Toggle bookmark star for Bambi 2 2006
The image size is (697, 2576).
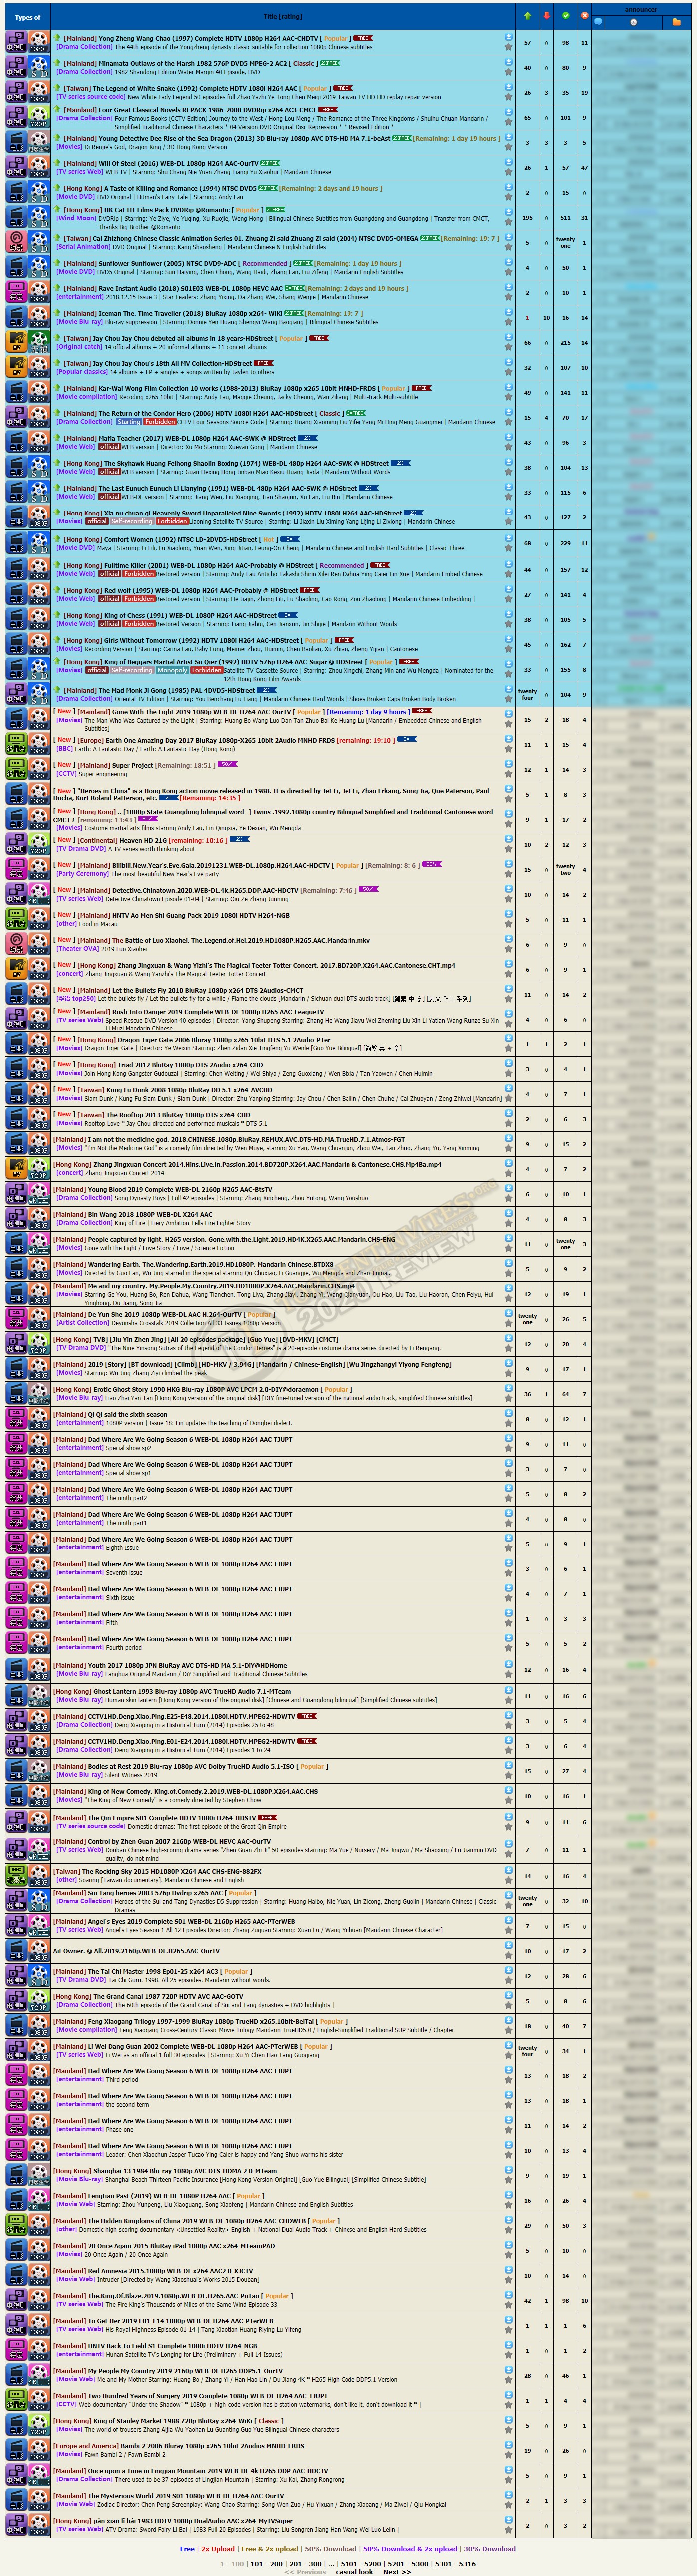pos(508,2455)
